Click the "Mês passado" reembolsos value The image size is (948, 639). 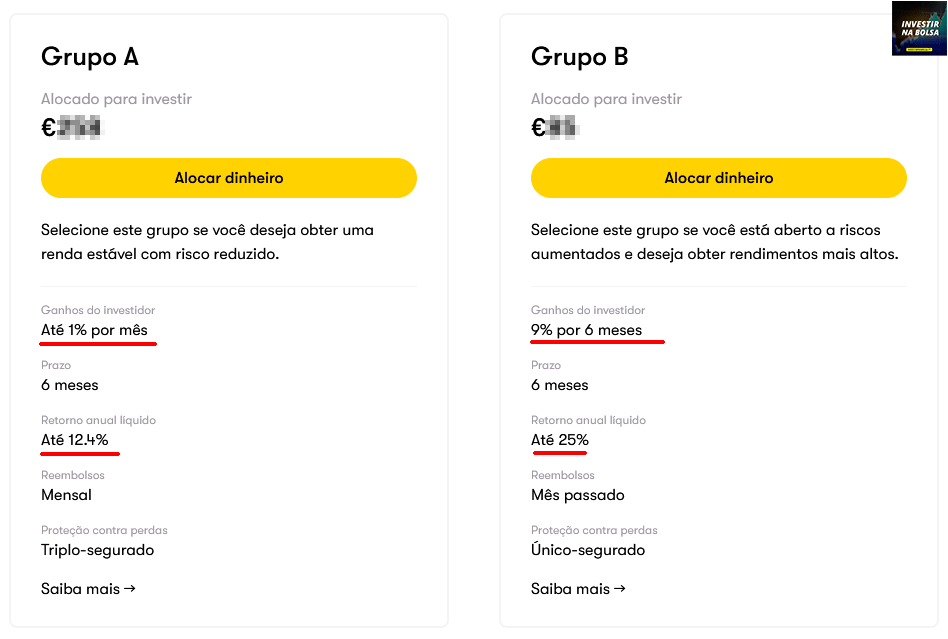(578, 495)
